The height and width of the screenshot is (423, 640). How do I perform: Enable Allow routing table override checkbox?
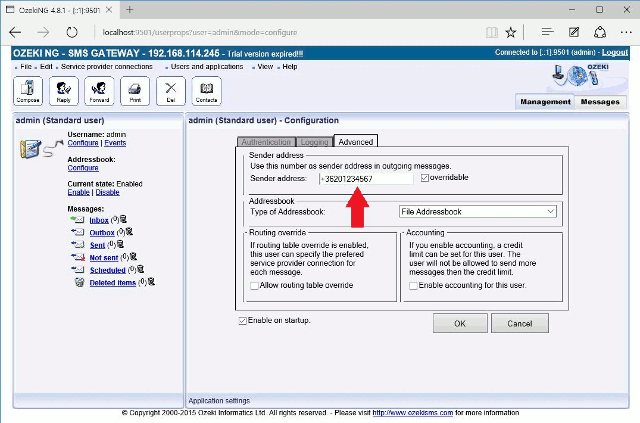254,285
